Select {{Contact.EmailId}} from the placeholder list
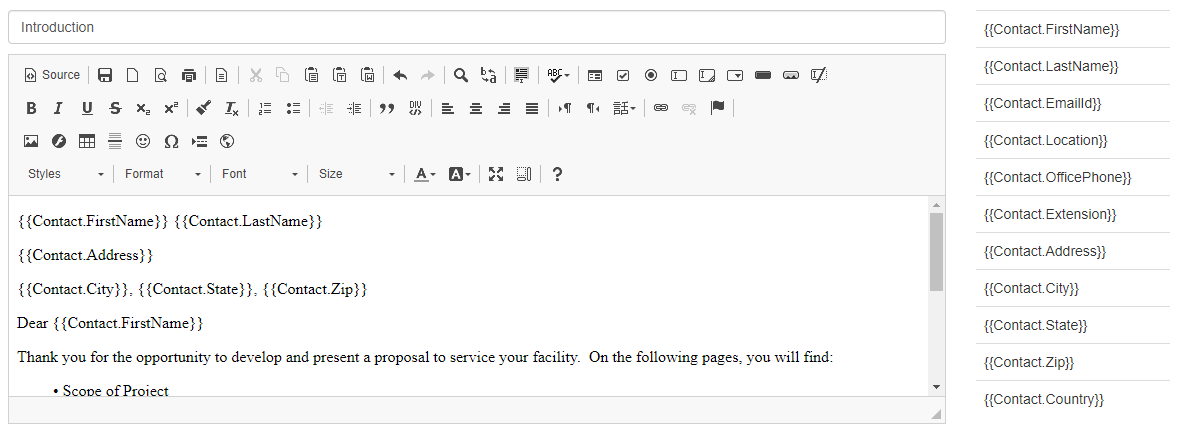1194x437 pixels. (x=1072, y=103)
